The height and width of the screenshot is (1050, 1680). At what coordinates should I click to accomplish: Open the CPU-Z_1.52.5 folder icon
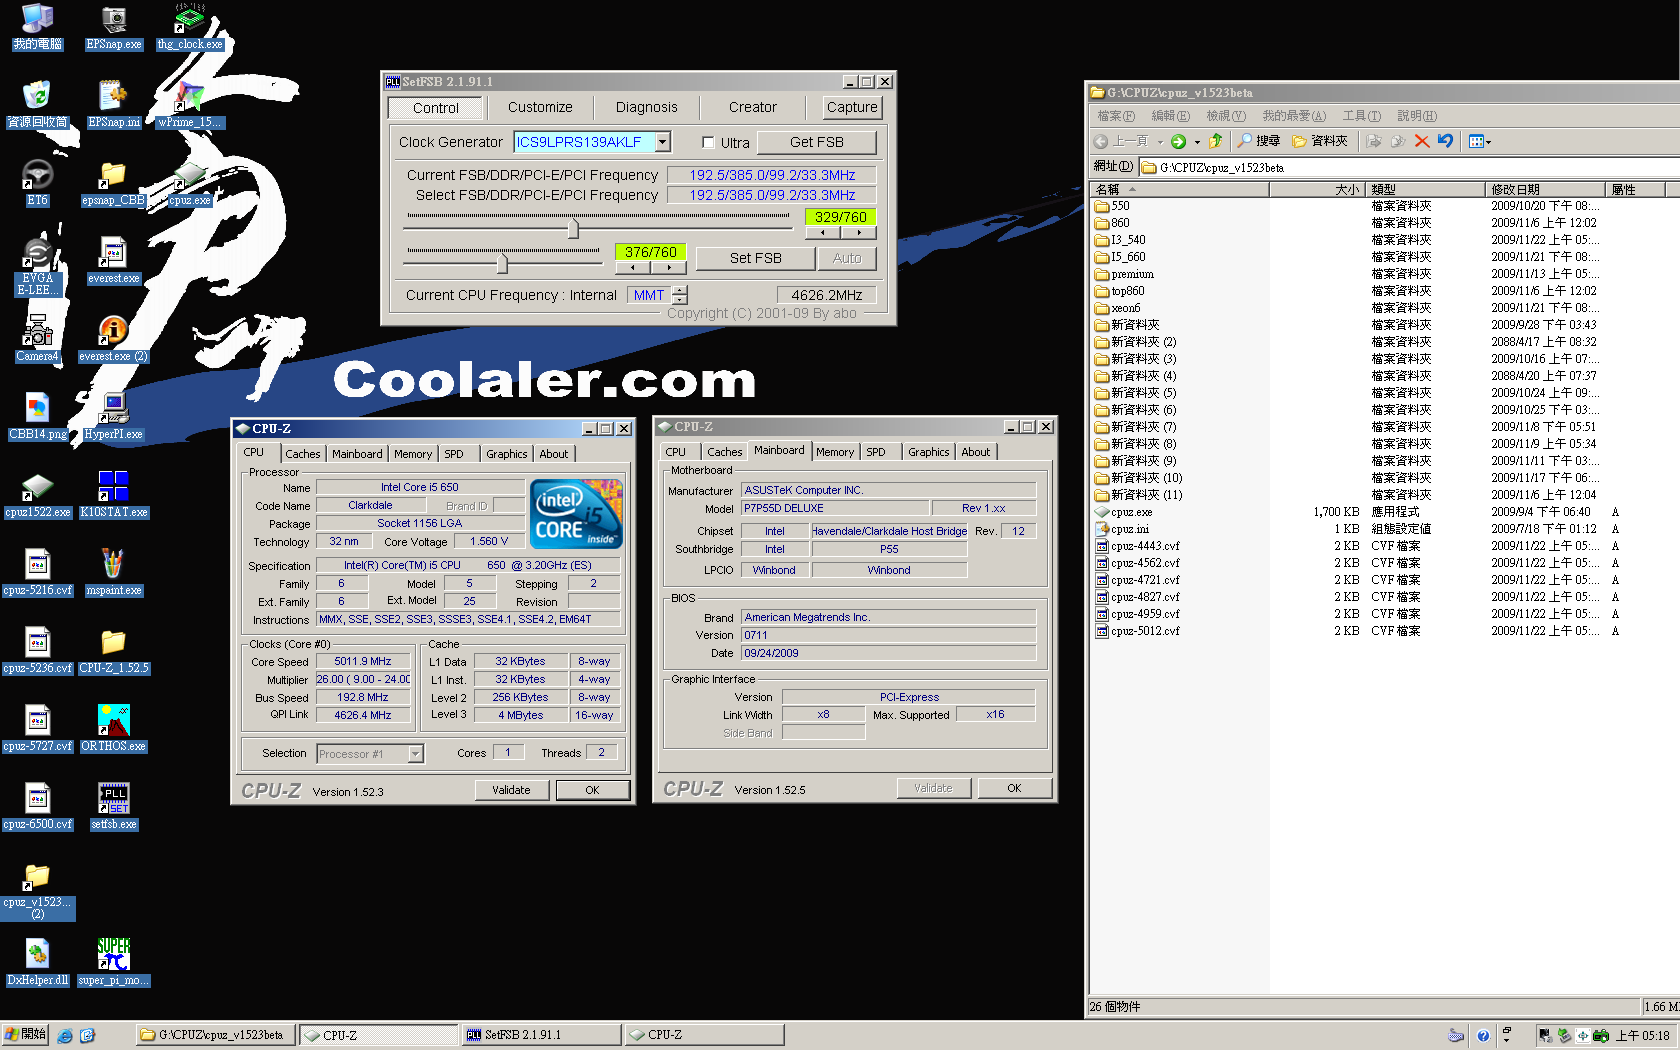pyautogui.click(x=113, y=651)
